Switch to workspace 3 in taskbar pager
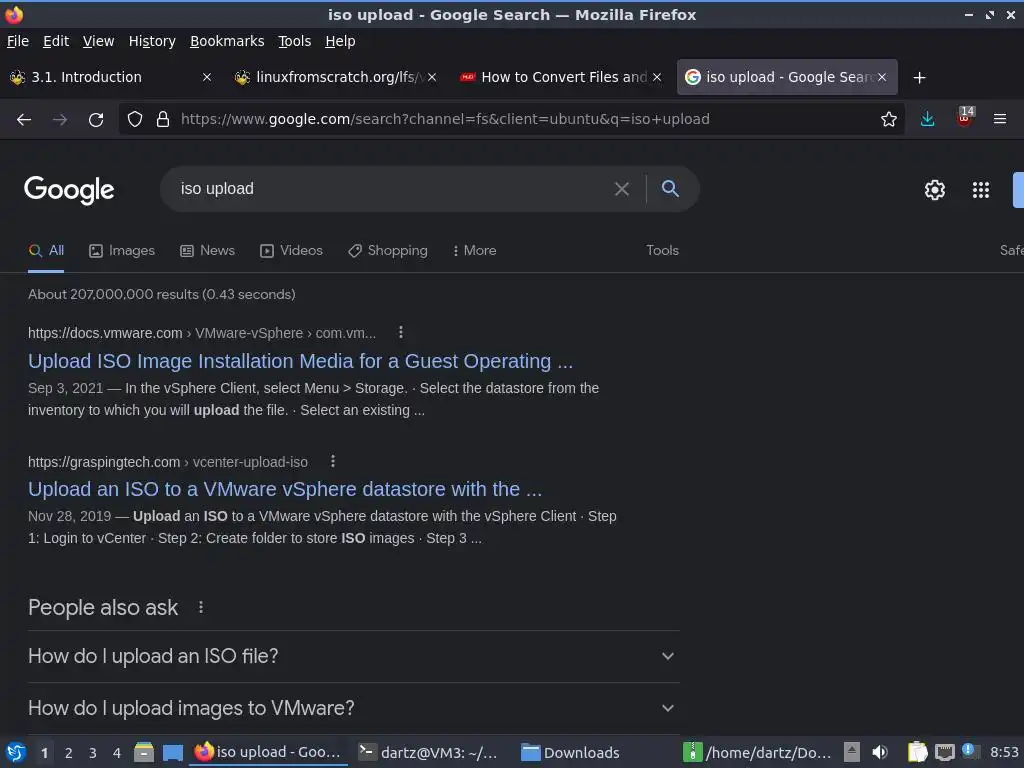 coord(93,754)
